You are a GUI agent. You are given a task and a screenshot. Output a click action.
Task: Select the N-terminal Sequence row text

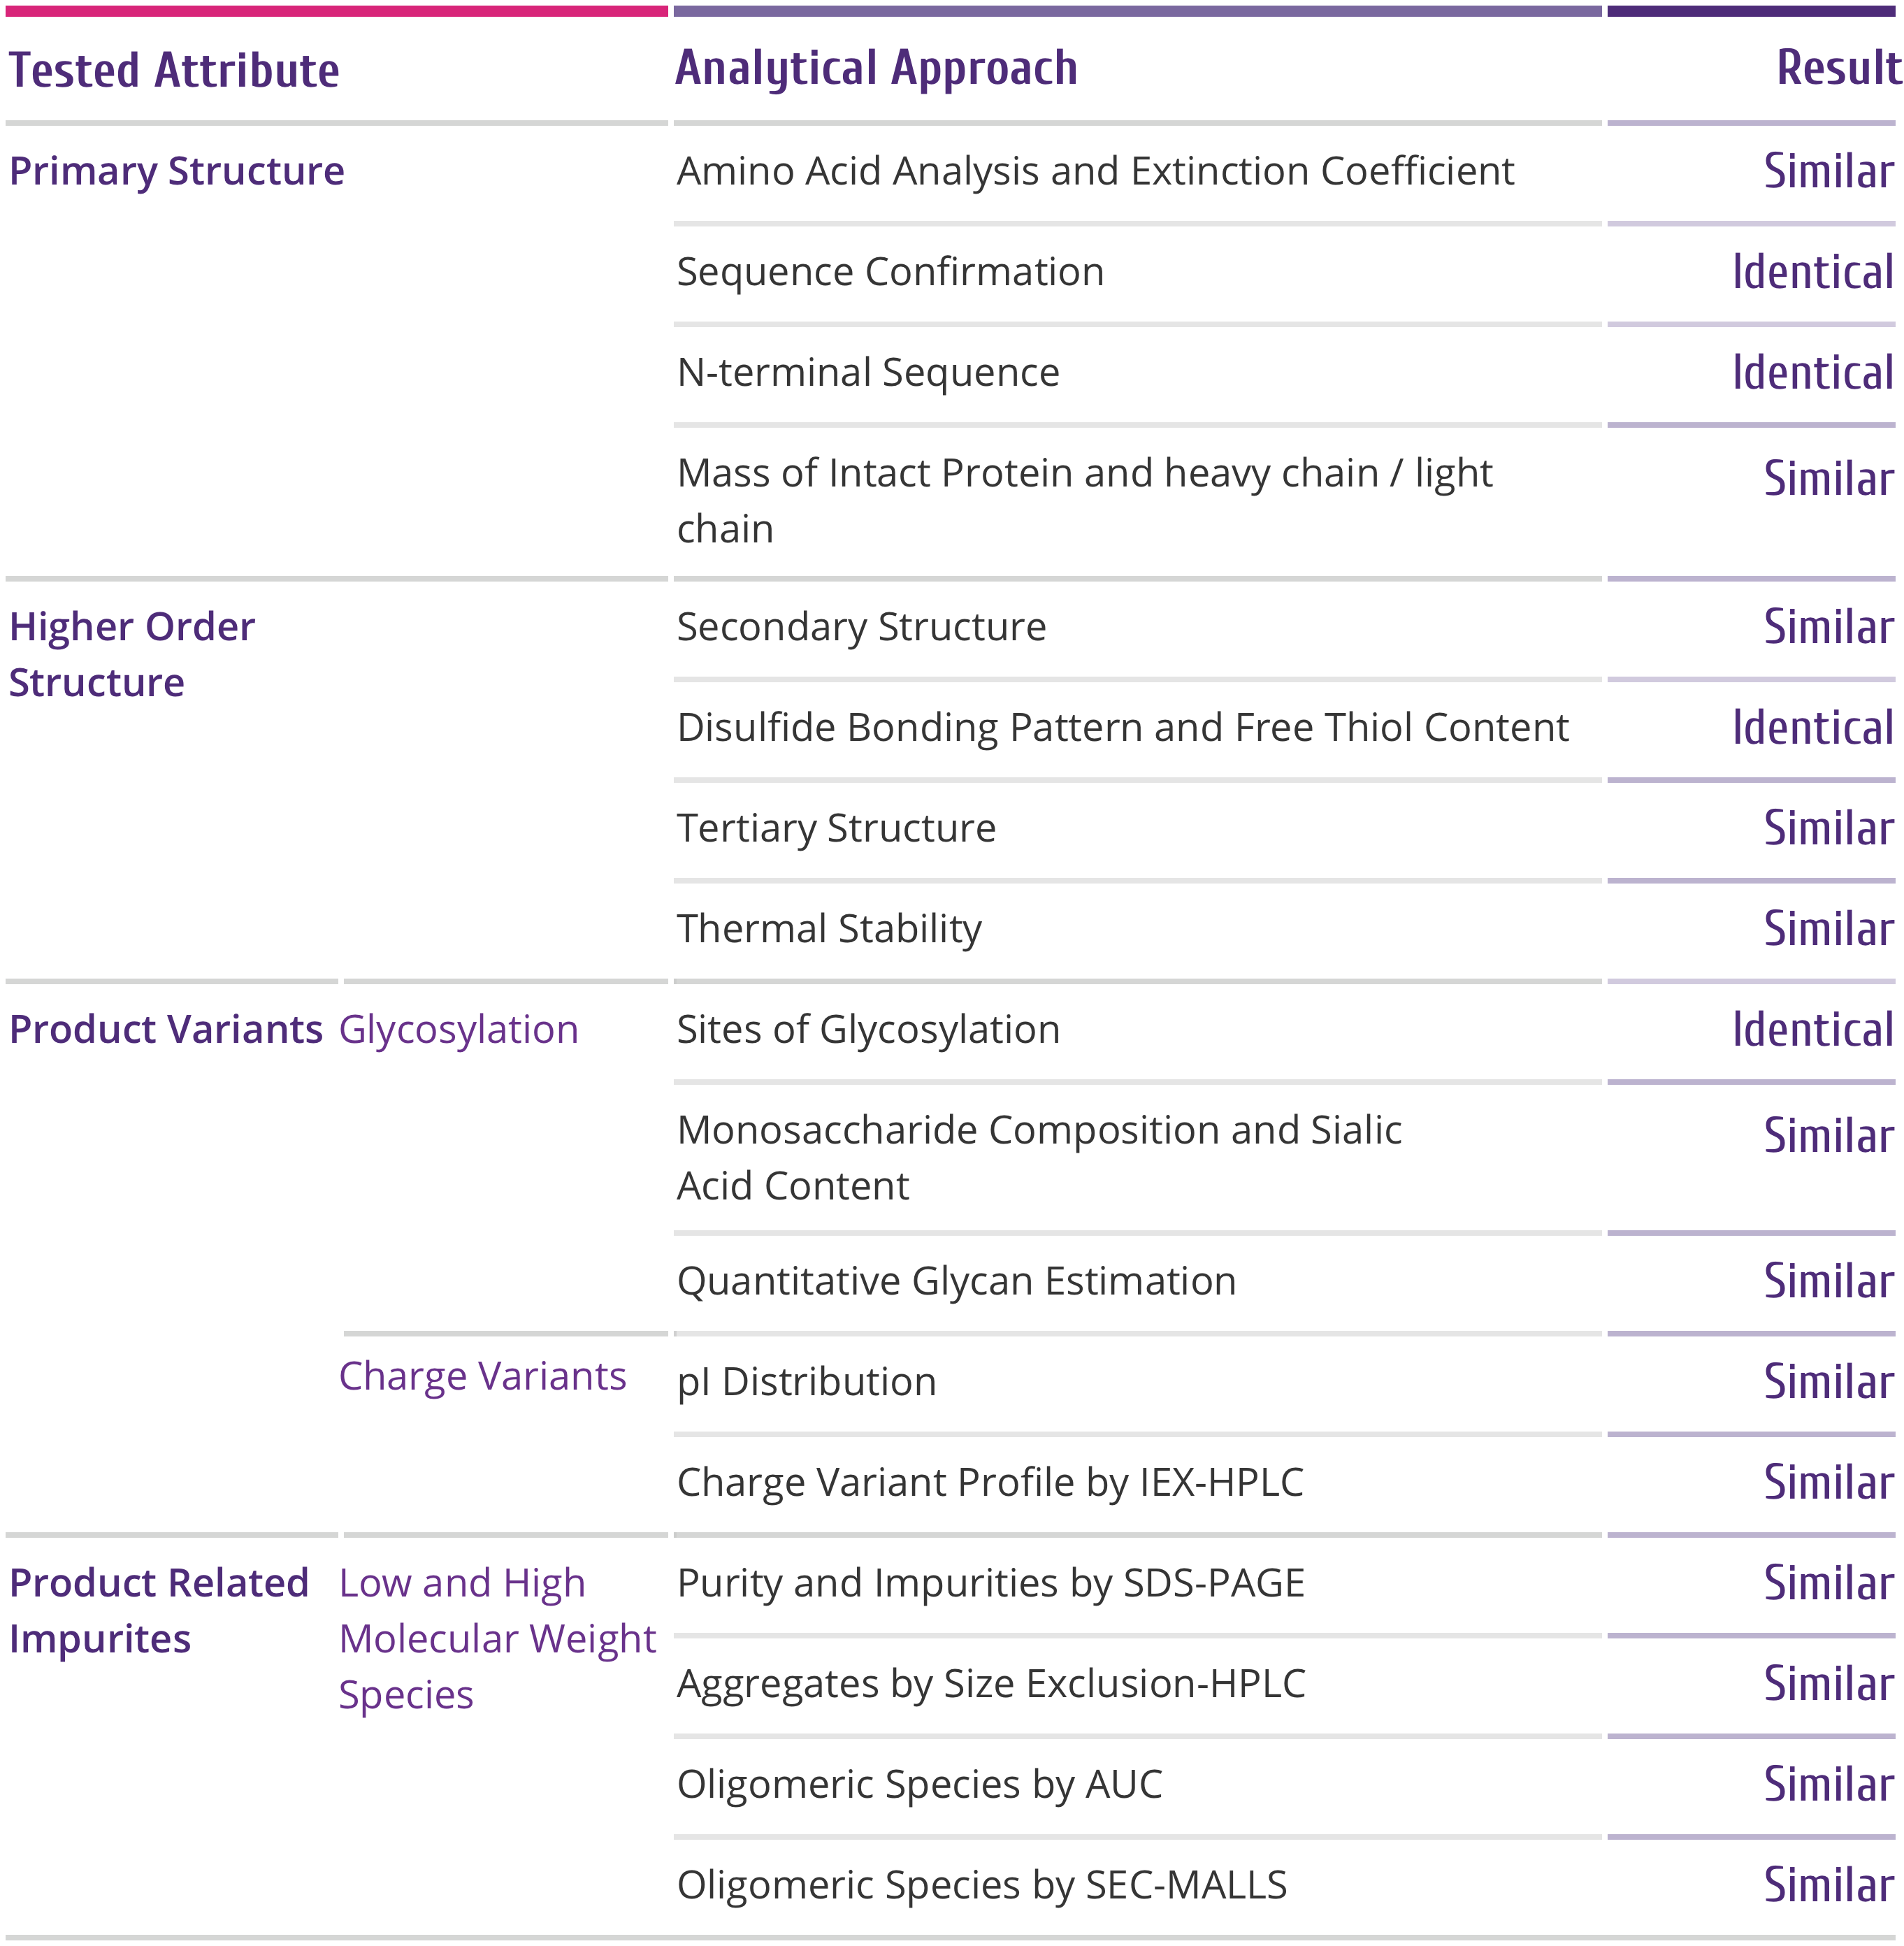pyautogui.click(x=868, y=372)
